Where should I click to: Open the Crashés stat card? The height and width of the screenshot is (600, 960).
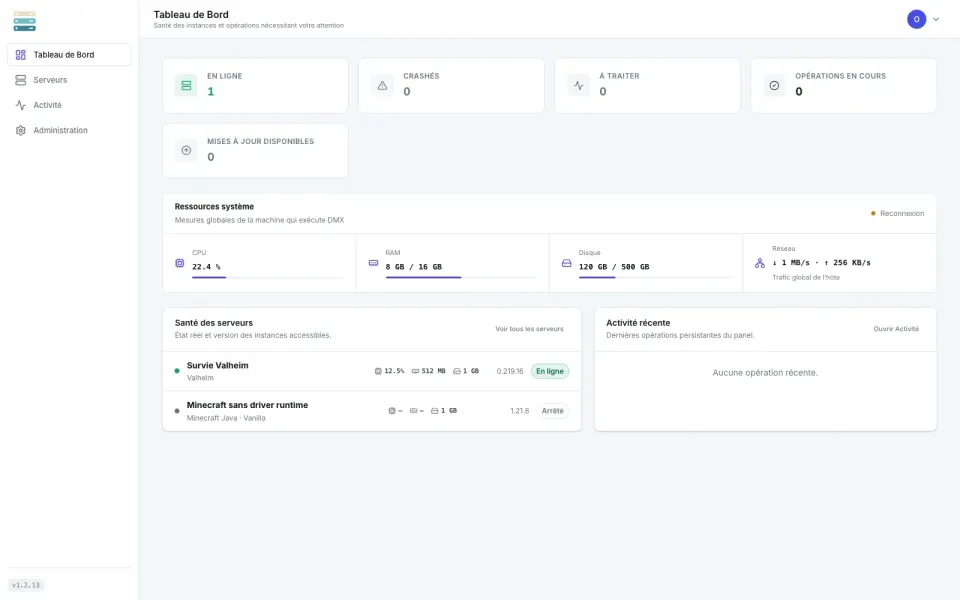pos(451,85)
